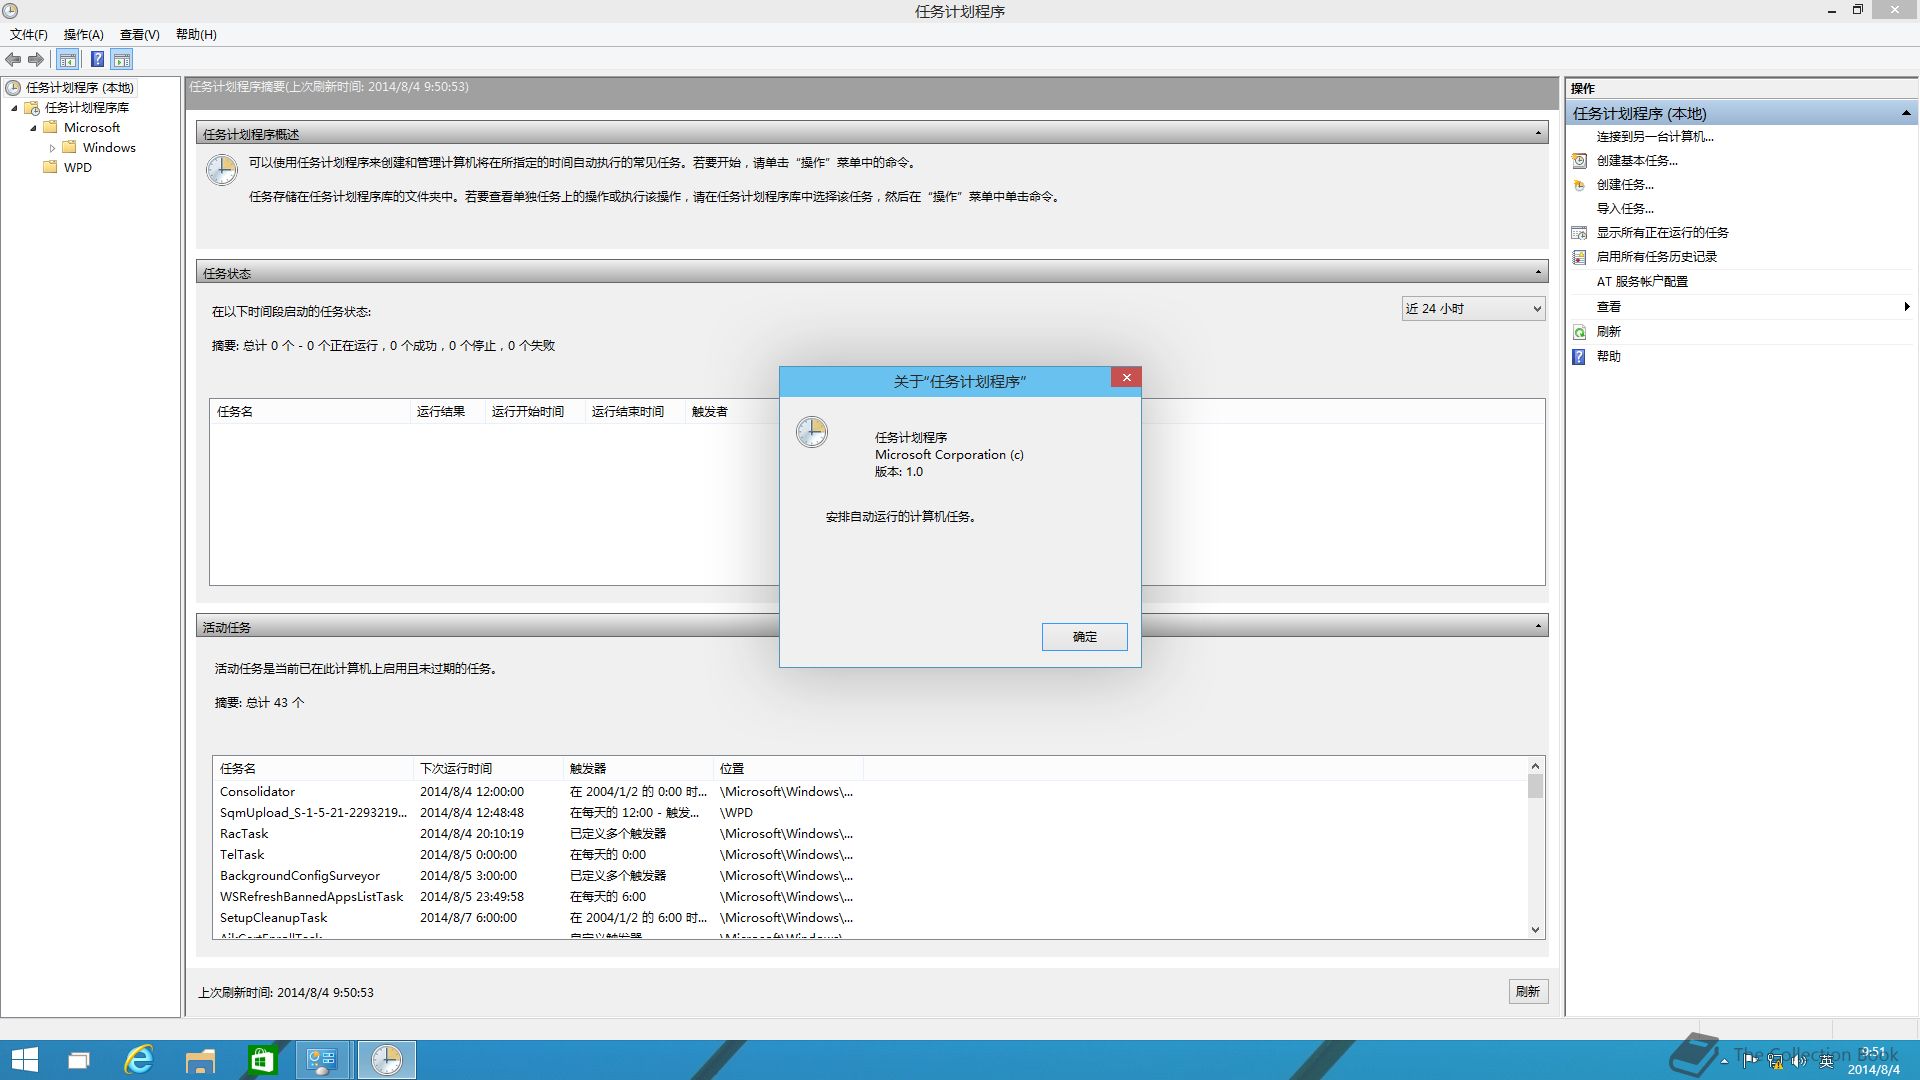Collapse the 活动任务 section

pyautogui.click(x=1538, y=626)
